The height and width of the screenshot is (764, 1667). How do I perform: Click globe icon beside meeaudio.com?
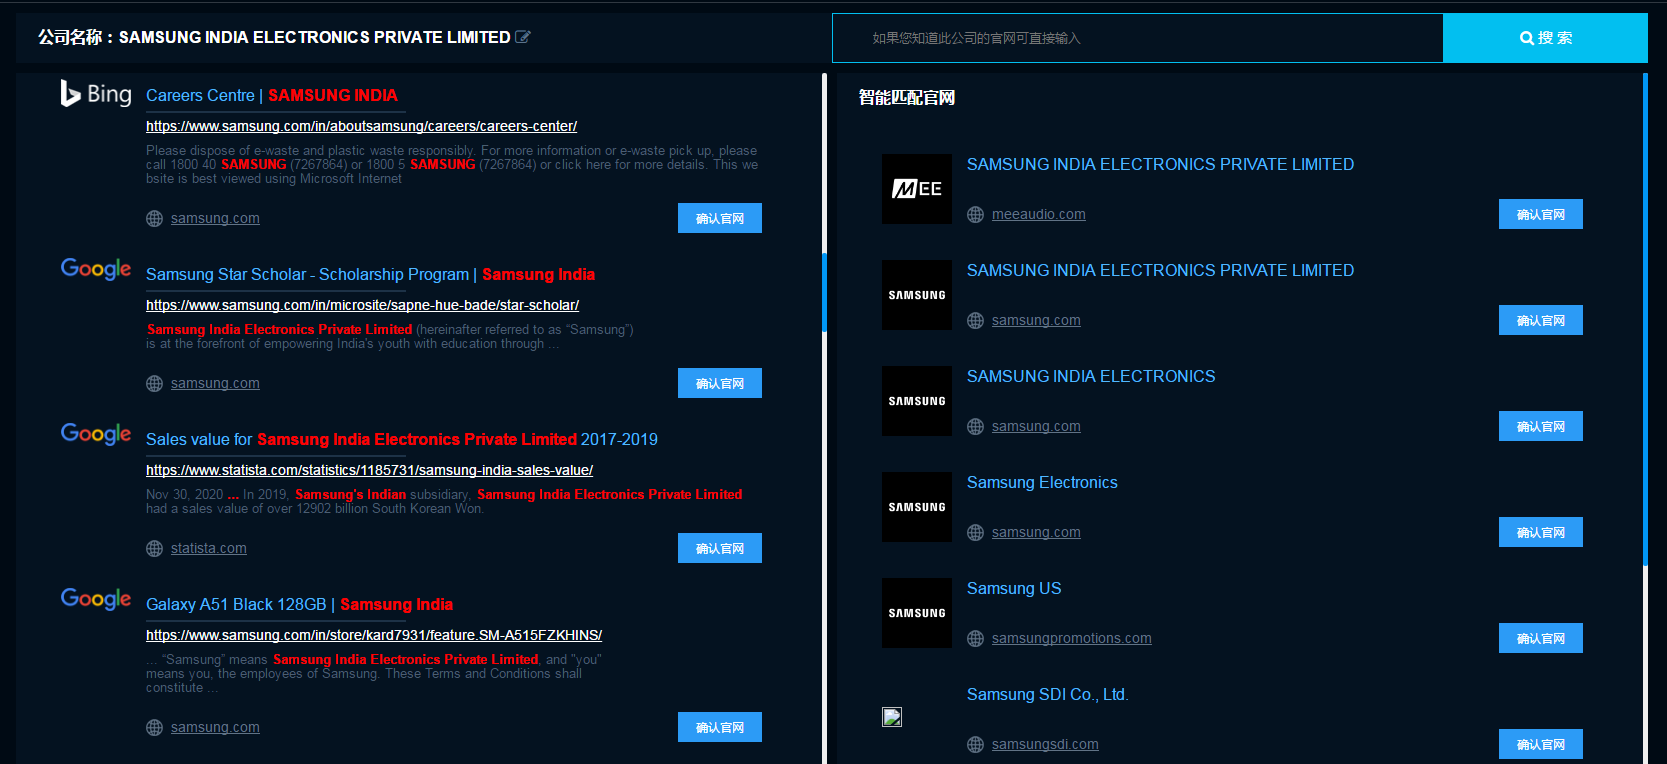[x=975, y=215]
